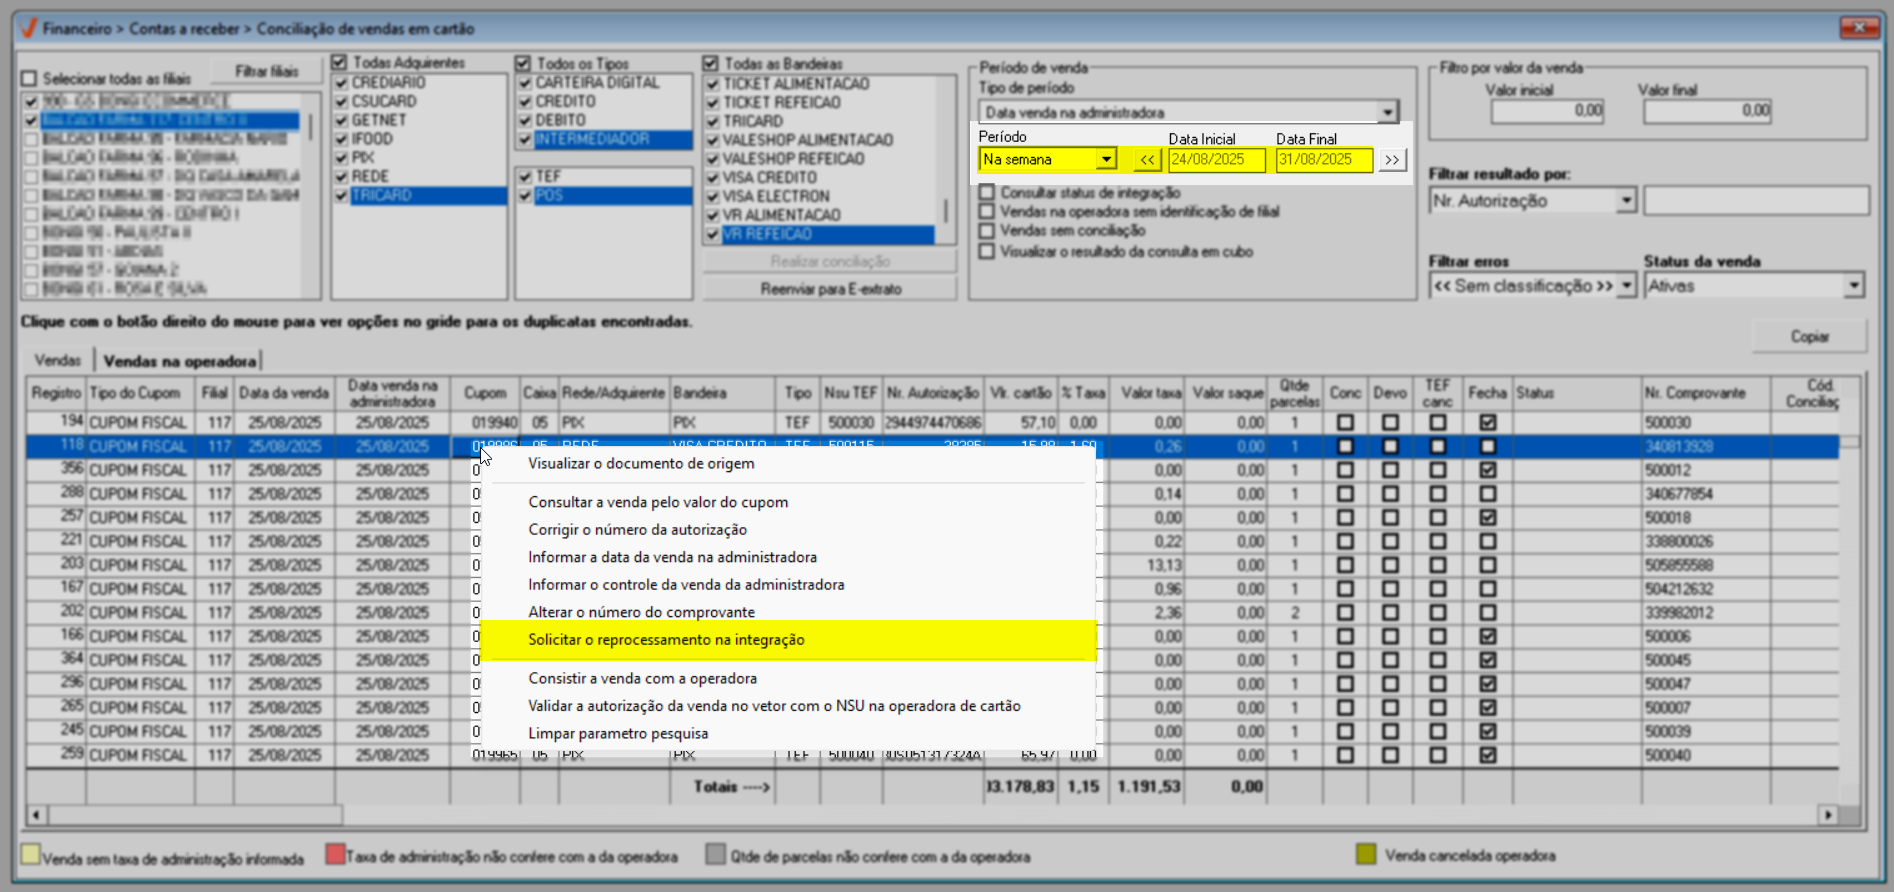Enable 'Consultar status de integração' checkbox
Screen dimensions: 1894x892
[x=987, y=193]
